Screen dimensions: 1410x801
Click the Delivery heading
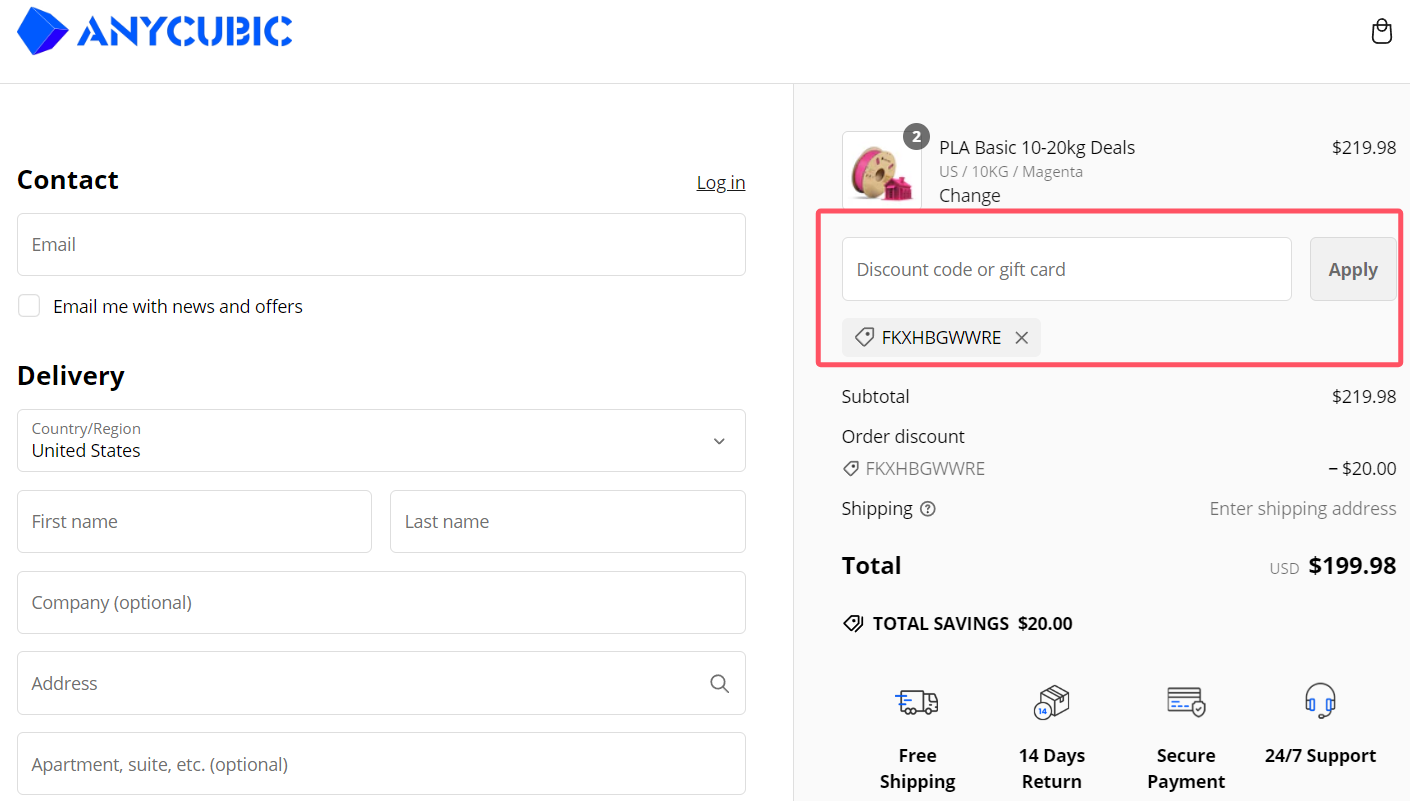pos(71,376)
